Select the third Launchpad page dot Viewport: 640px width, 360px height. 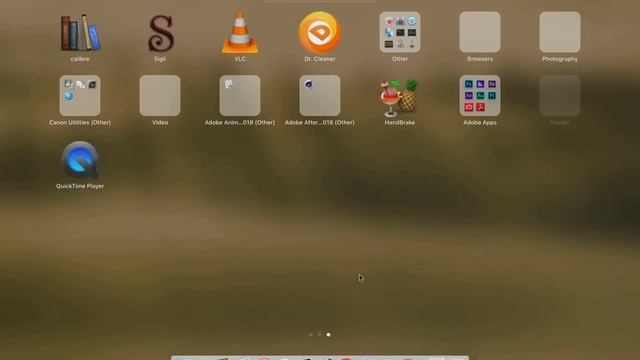[329, 335]
